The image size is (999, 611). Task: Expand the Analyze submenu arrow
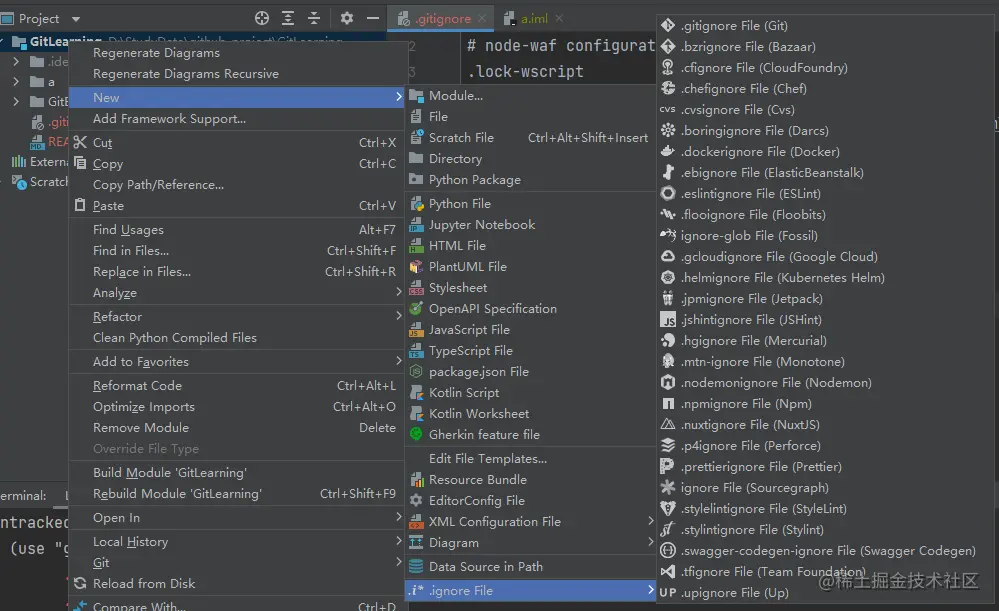(399, 292)
